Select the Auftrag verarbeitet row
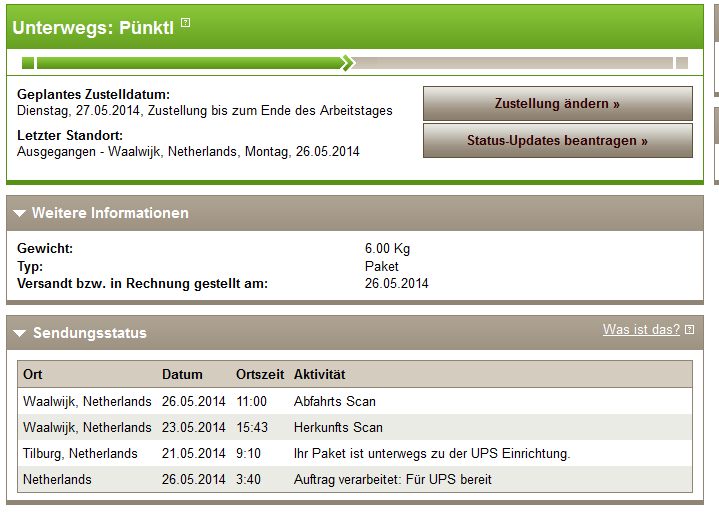719x524 pixels. 355,480
